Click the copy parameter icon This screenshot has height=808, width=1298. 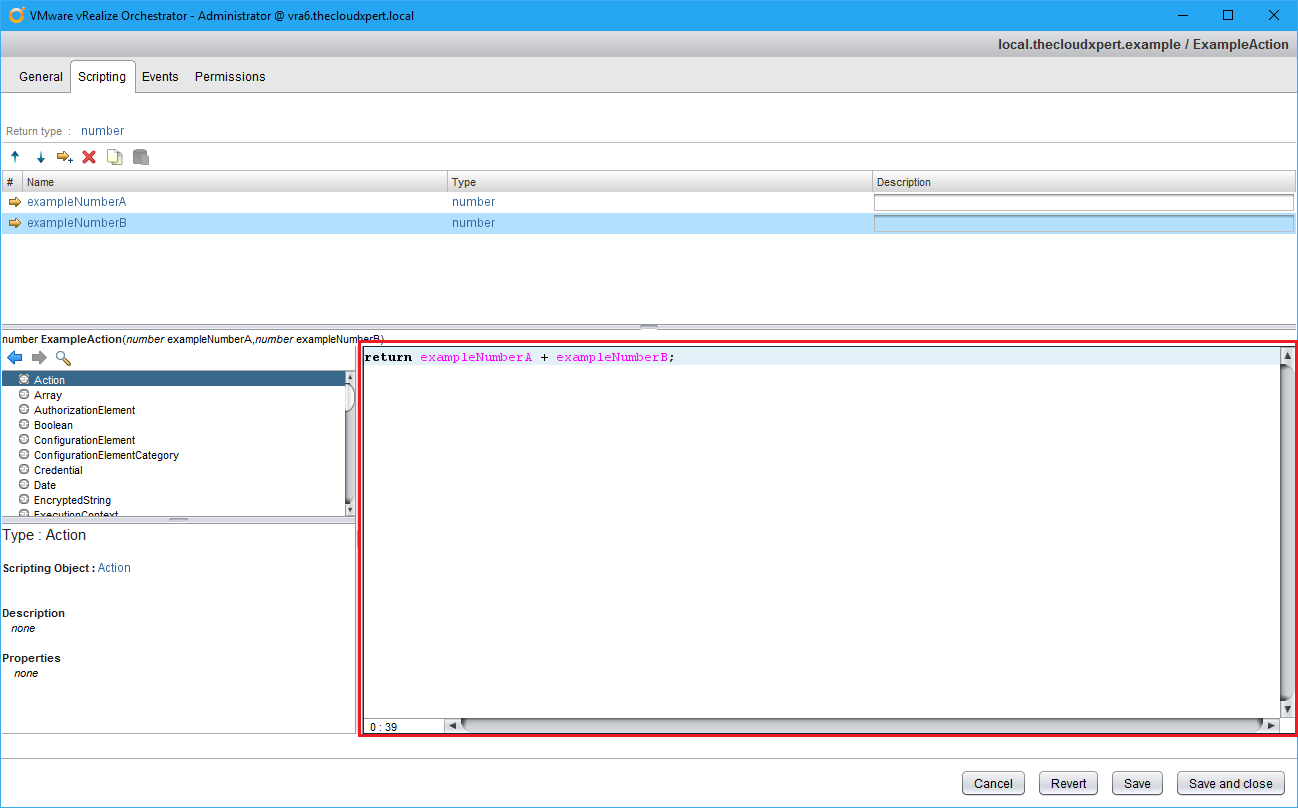tap(115, 157)
